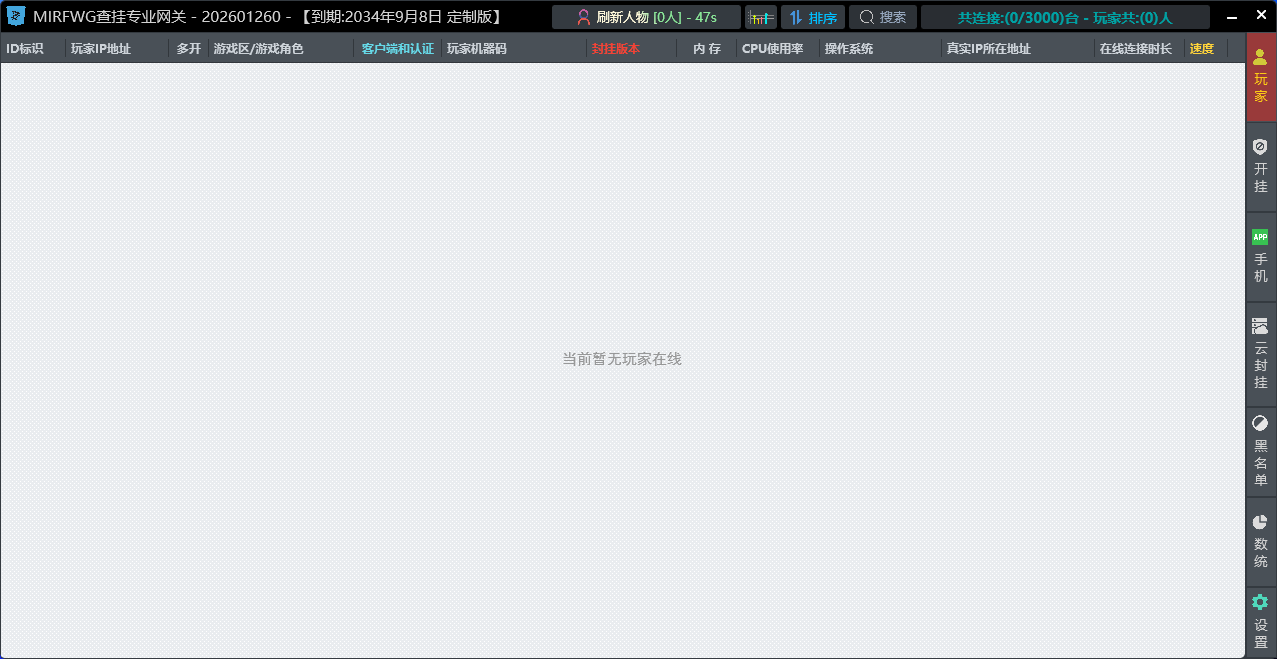Screen dimensions: 1277x659
Task: Open the 排序 sort options
Action: (812, 16)
